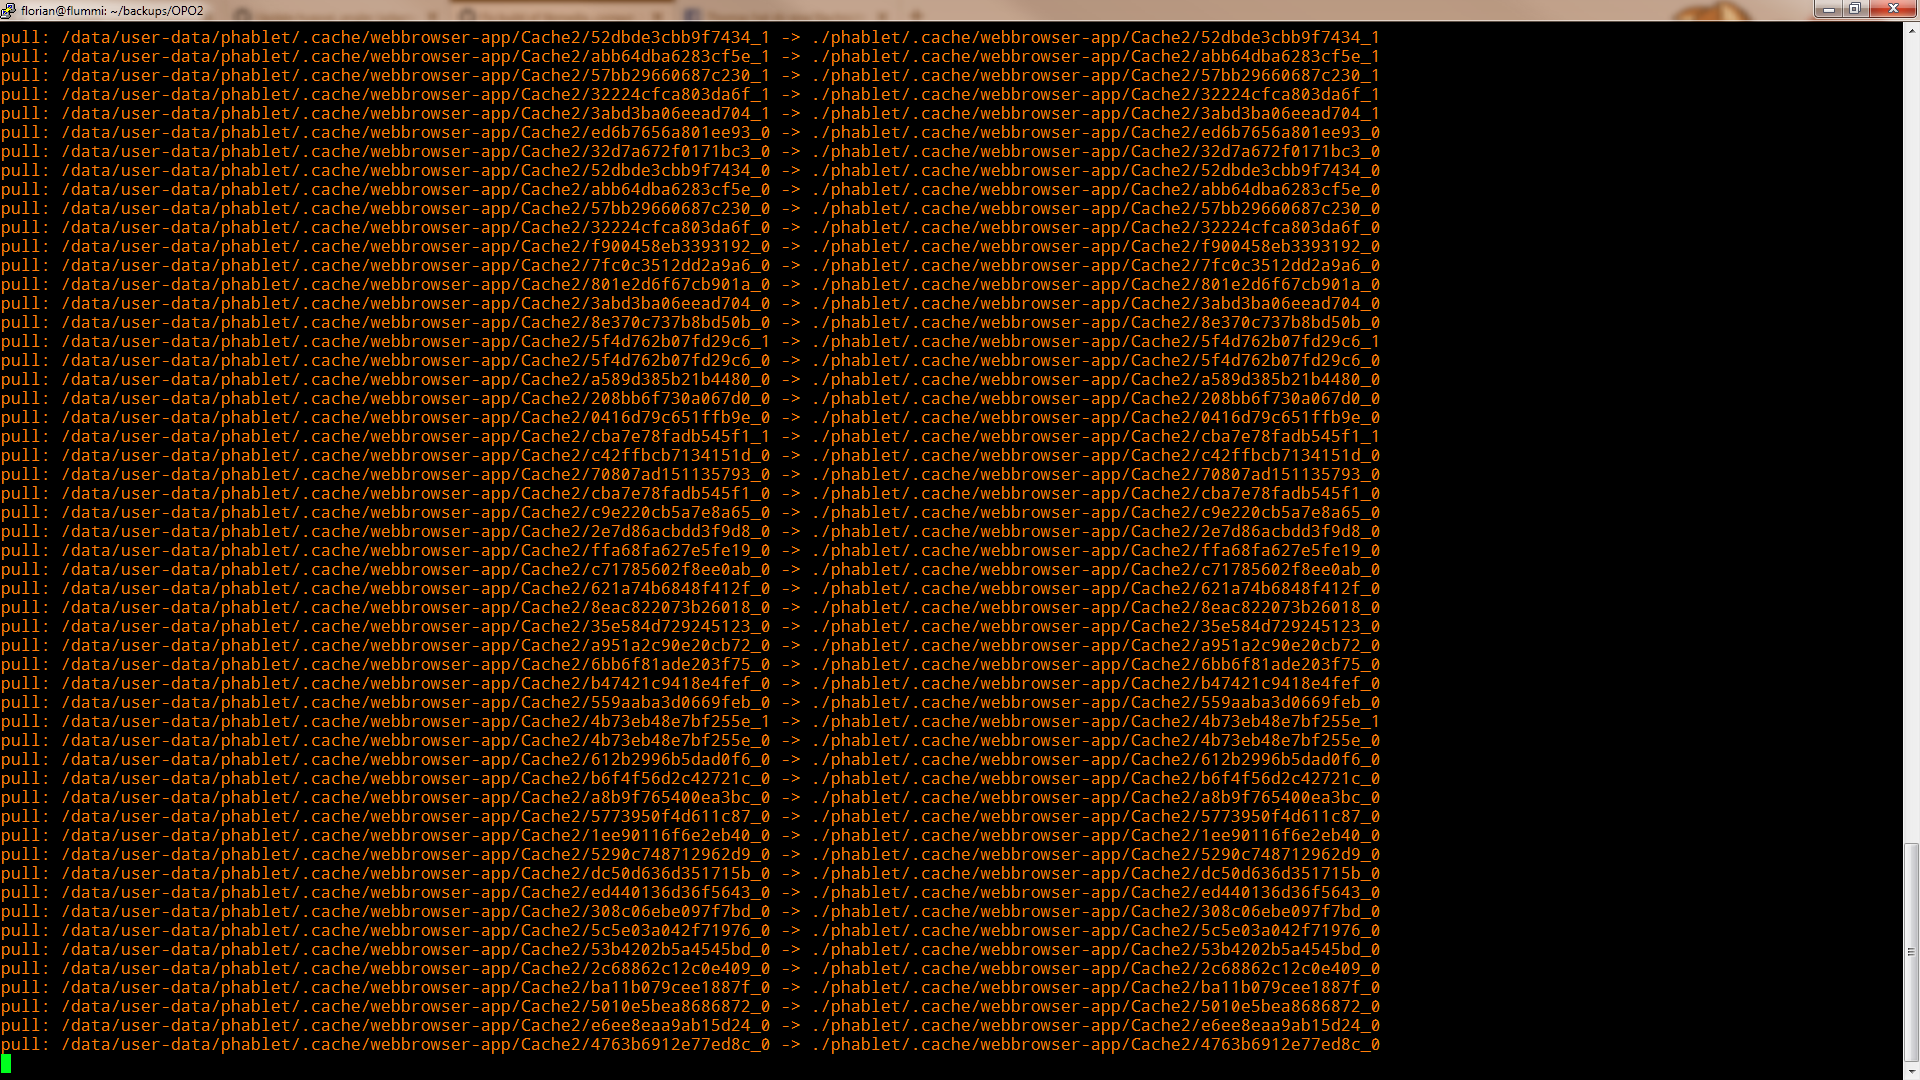Click source path ending 5290c748712962d9_0

coord(416,854)
